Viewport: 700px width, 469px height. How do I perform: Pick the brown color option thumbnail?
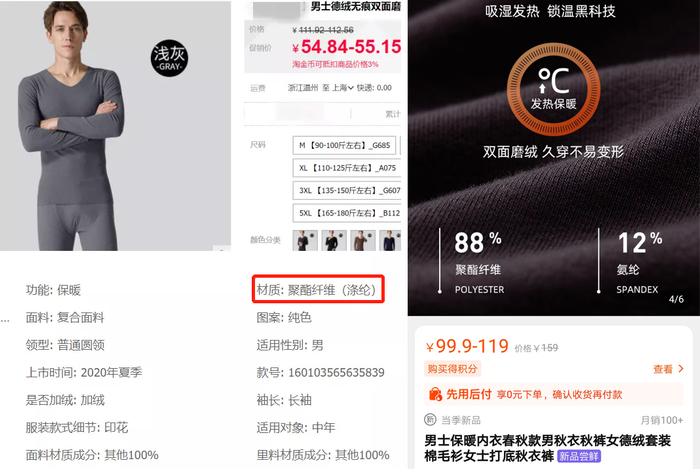tap(362, 240)
